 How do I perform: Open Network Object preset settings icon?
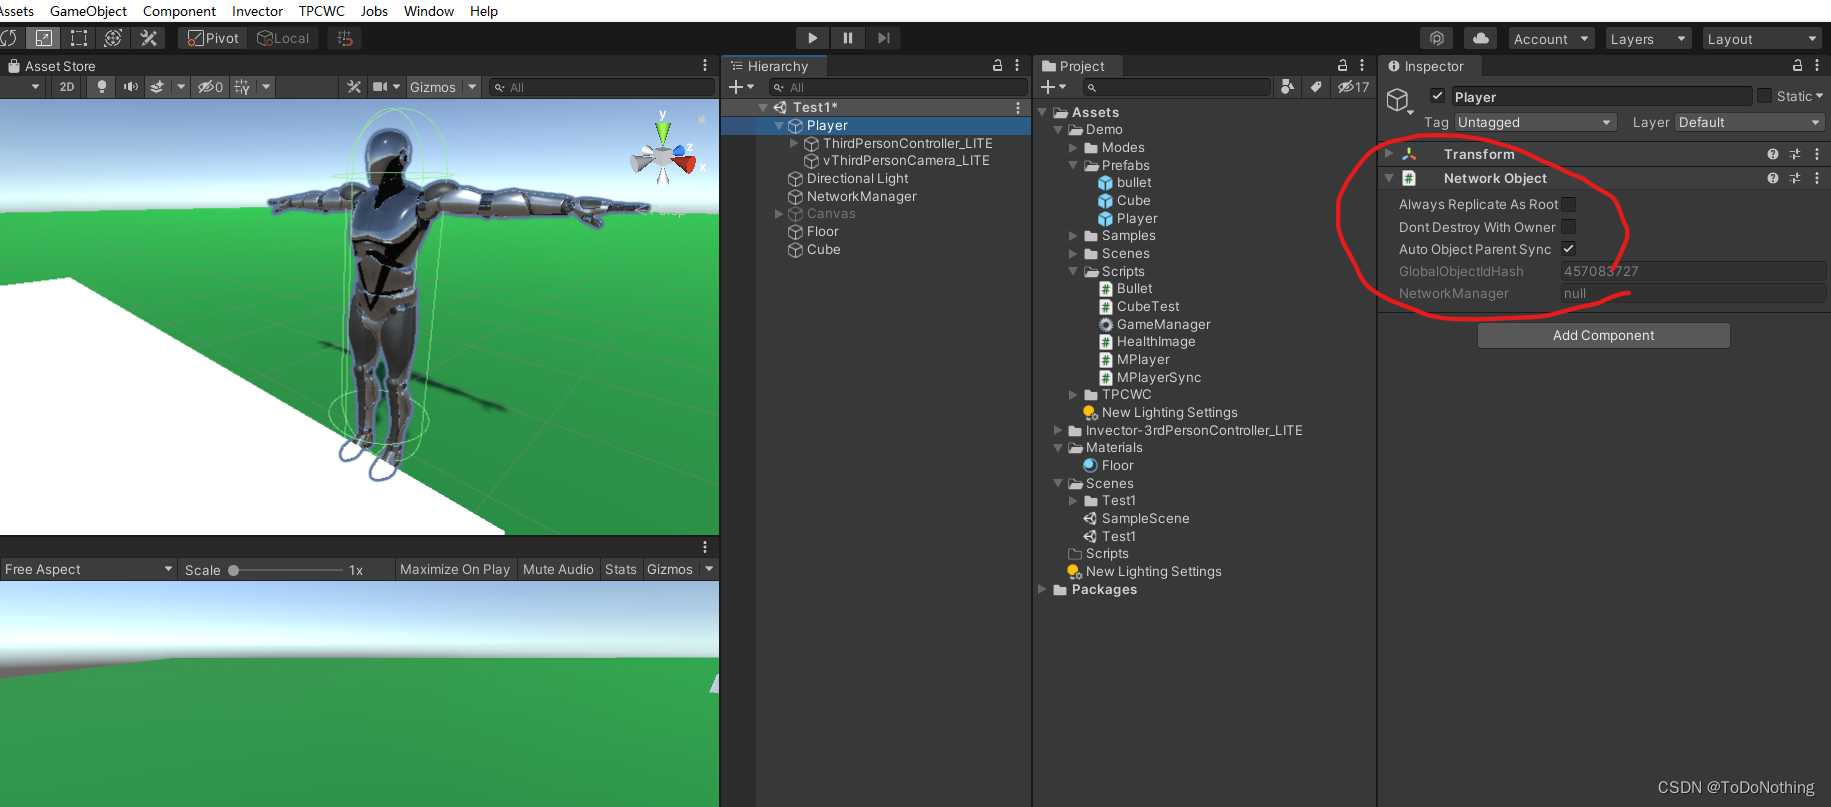coord(1795,178)
